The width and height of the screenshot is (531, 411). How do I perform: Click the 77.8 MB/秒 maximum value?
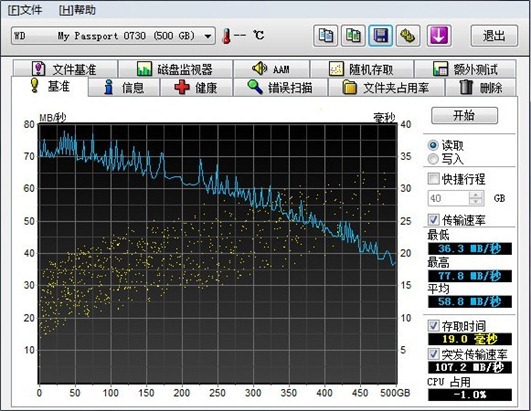point(470,276)
